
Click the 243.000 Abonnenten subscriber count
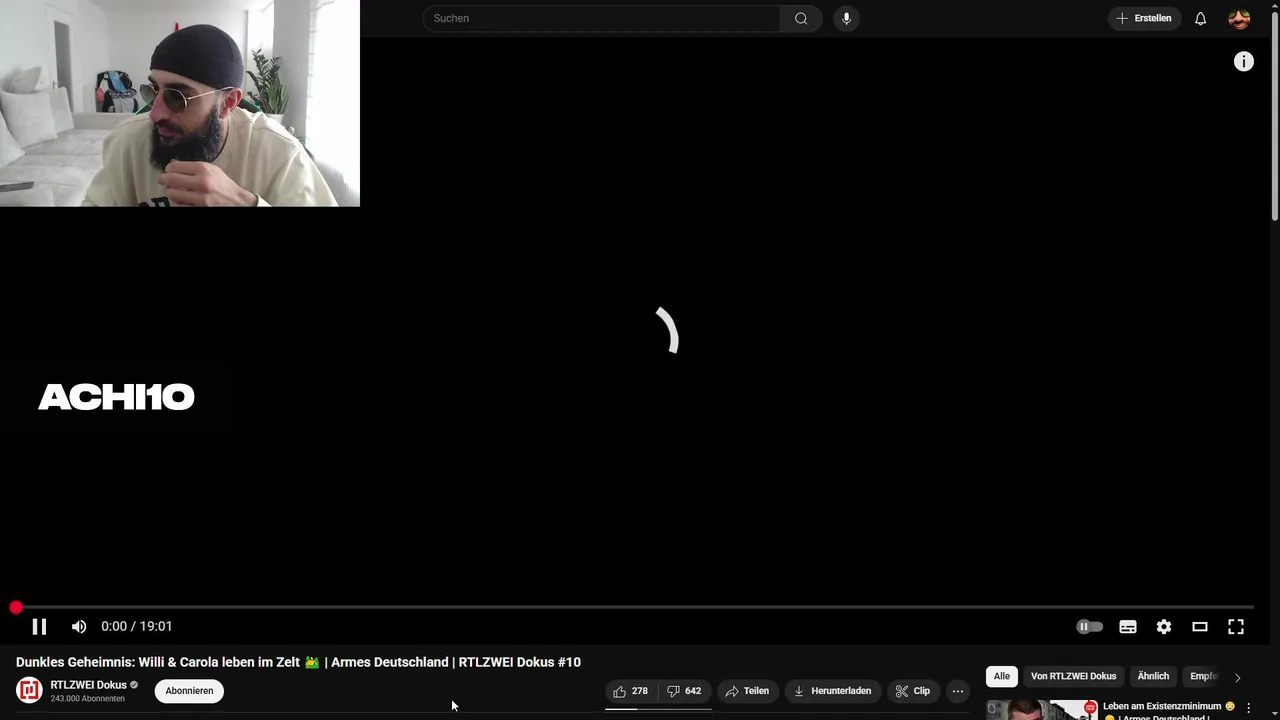pos(88,699)
